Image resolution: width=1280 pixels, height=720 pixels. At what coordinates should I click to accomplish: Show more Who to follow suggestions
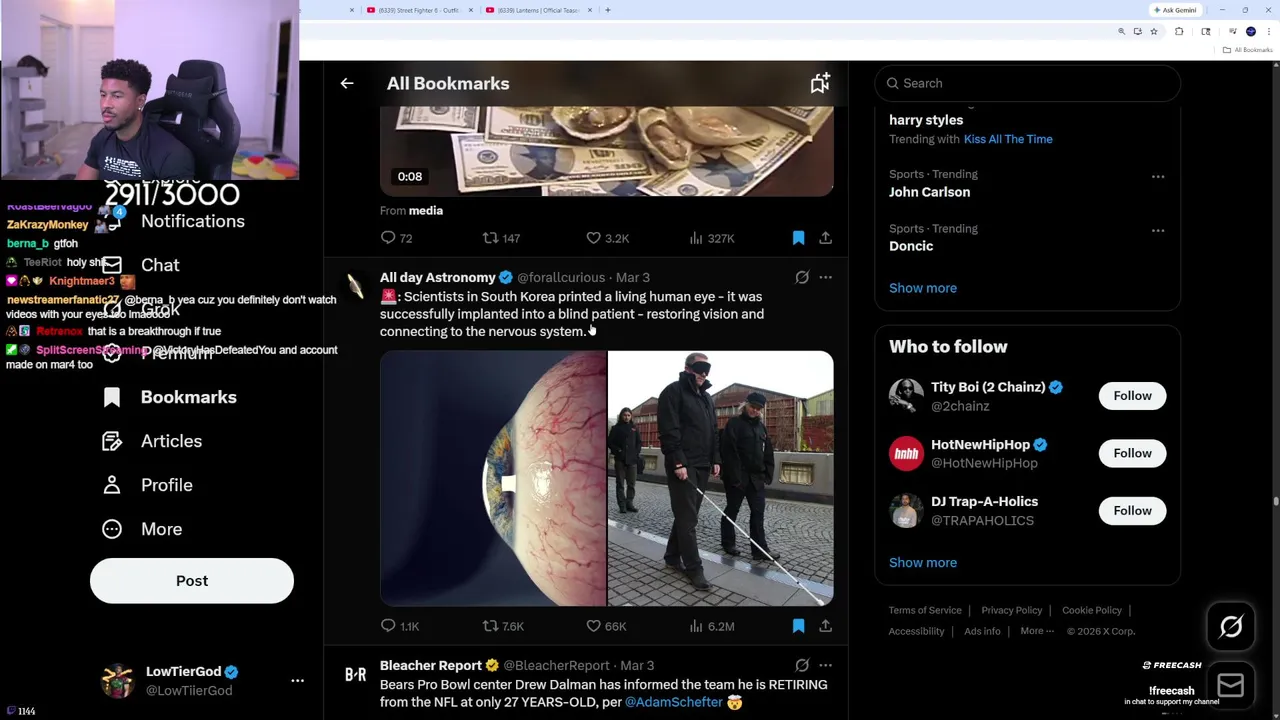pyautogui.click(x=923, y=562)
